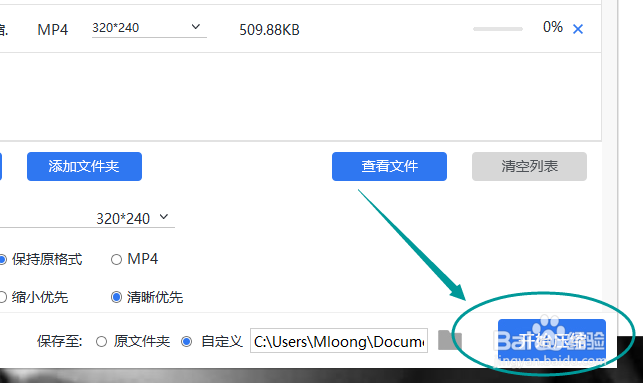Open 查看文件 to view files
The width and height of the screenshot is (643, 383).
[x=389, y=166]
